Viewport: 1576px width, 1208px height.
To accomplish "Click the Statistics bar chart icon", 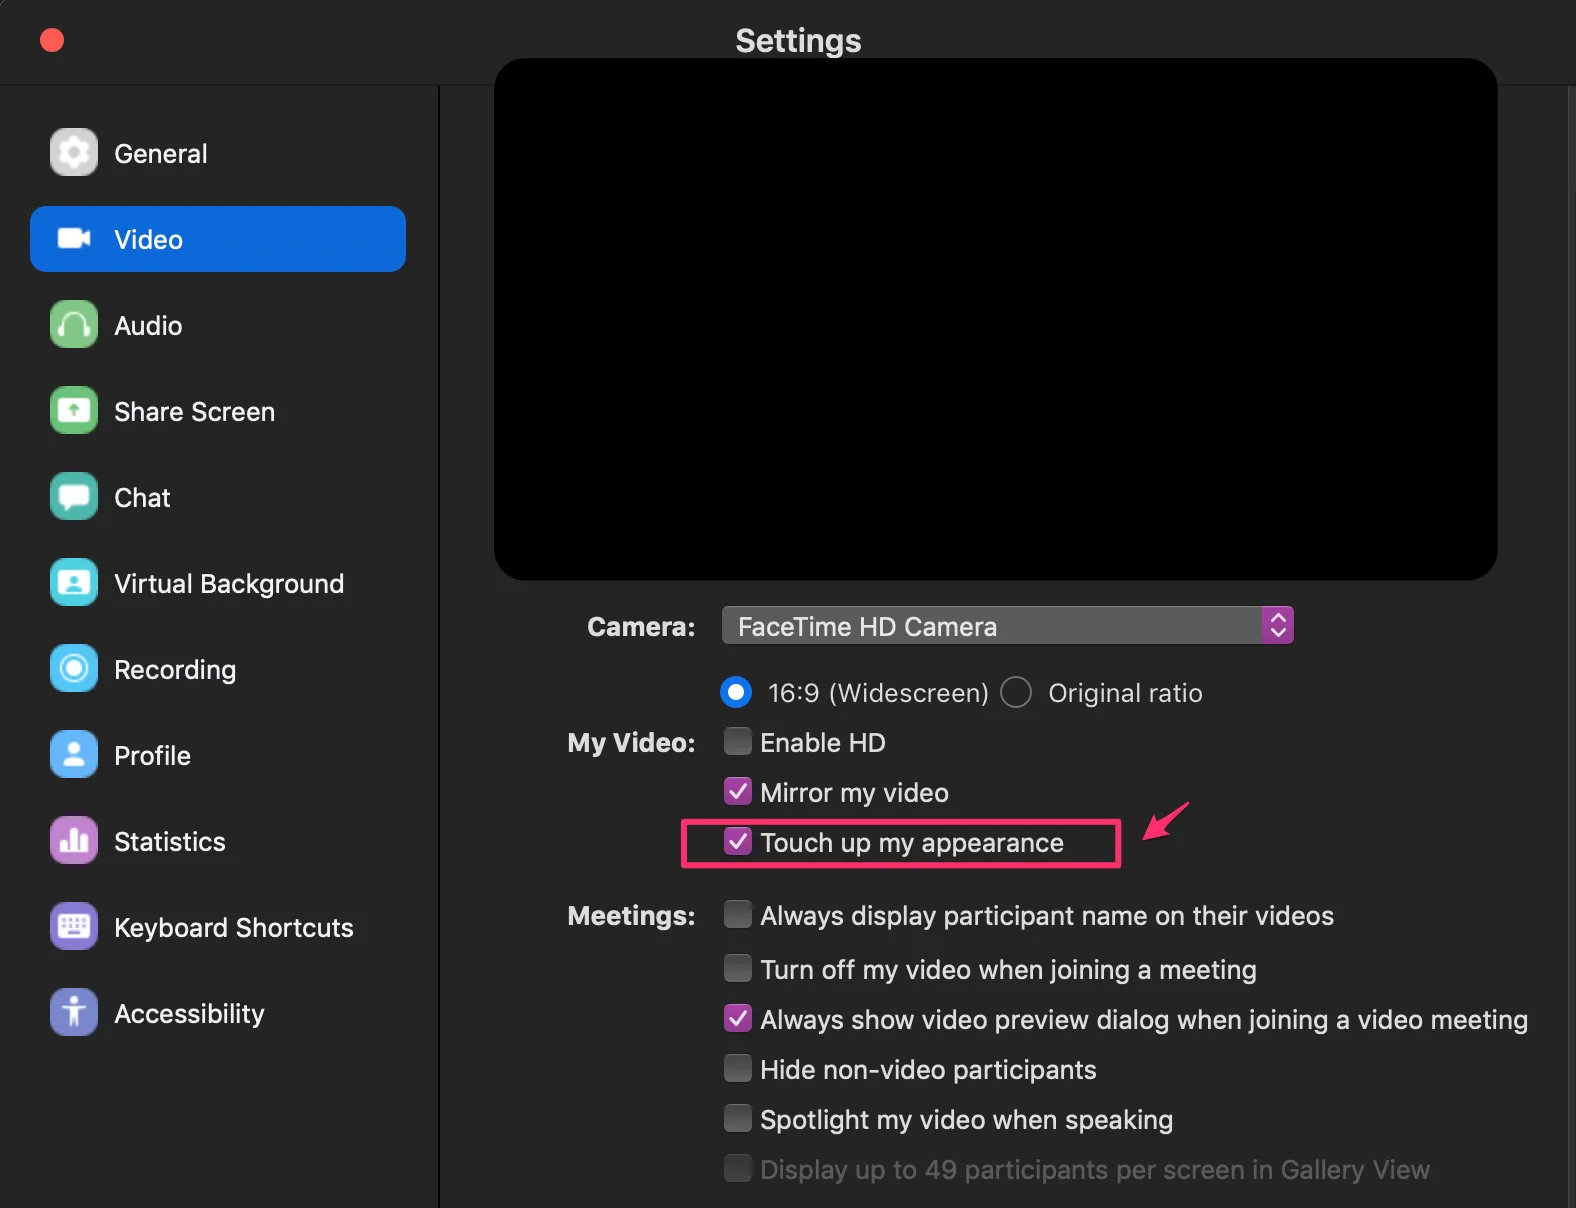I will pyautogui.click(x=74, y=840).
